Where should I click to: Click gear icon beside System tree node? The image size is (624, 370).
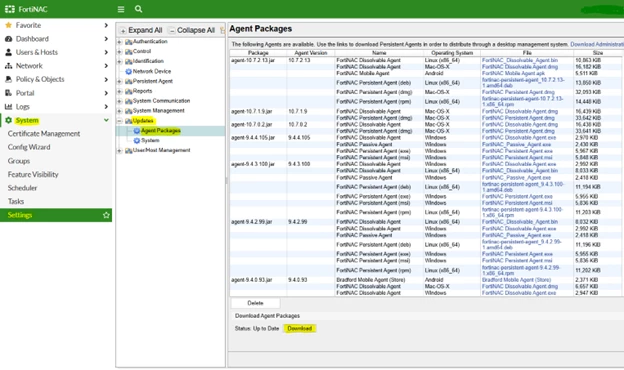click(x=136, y=140)
